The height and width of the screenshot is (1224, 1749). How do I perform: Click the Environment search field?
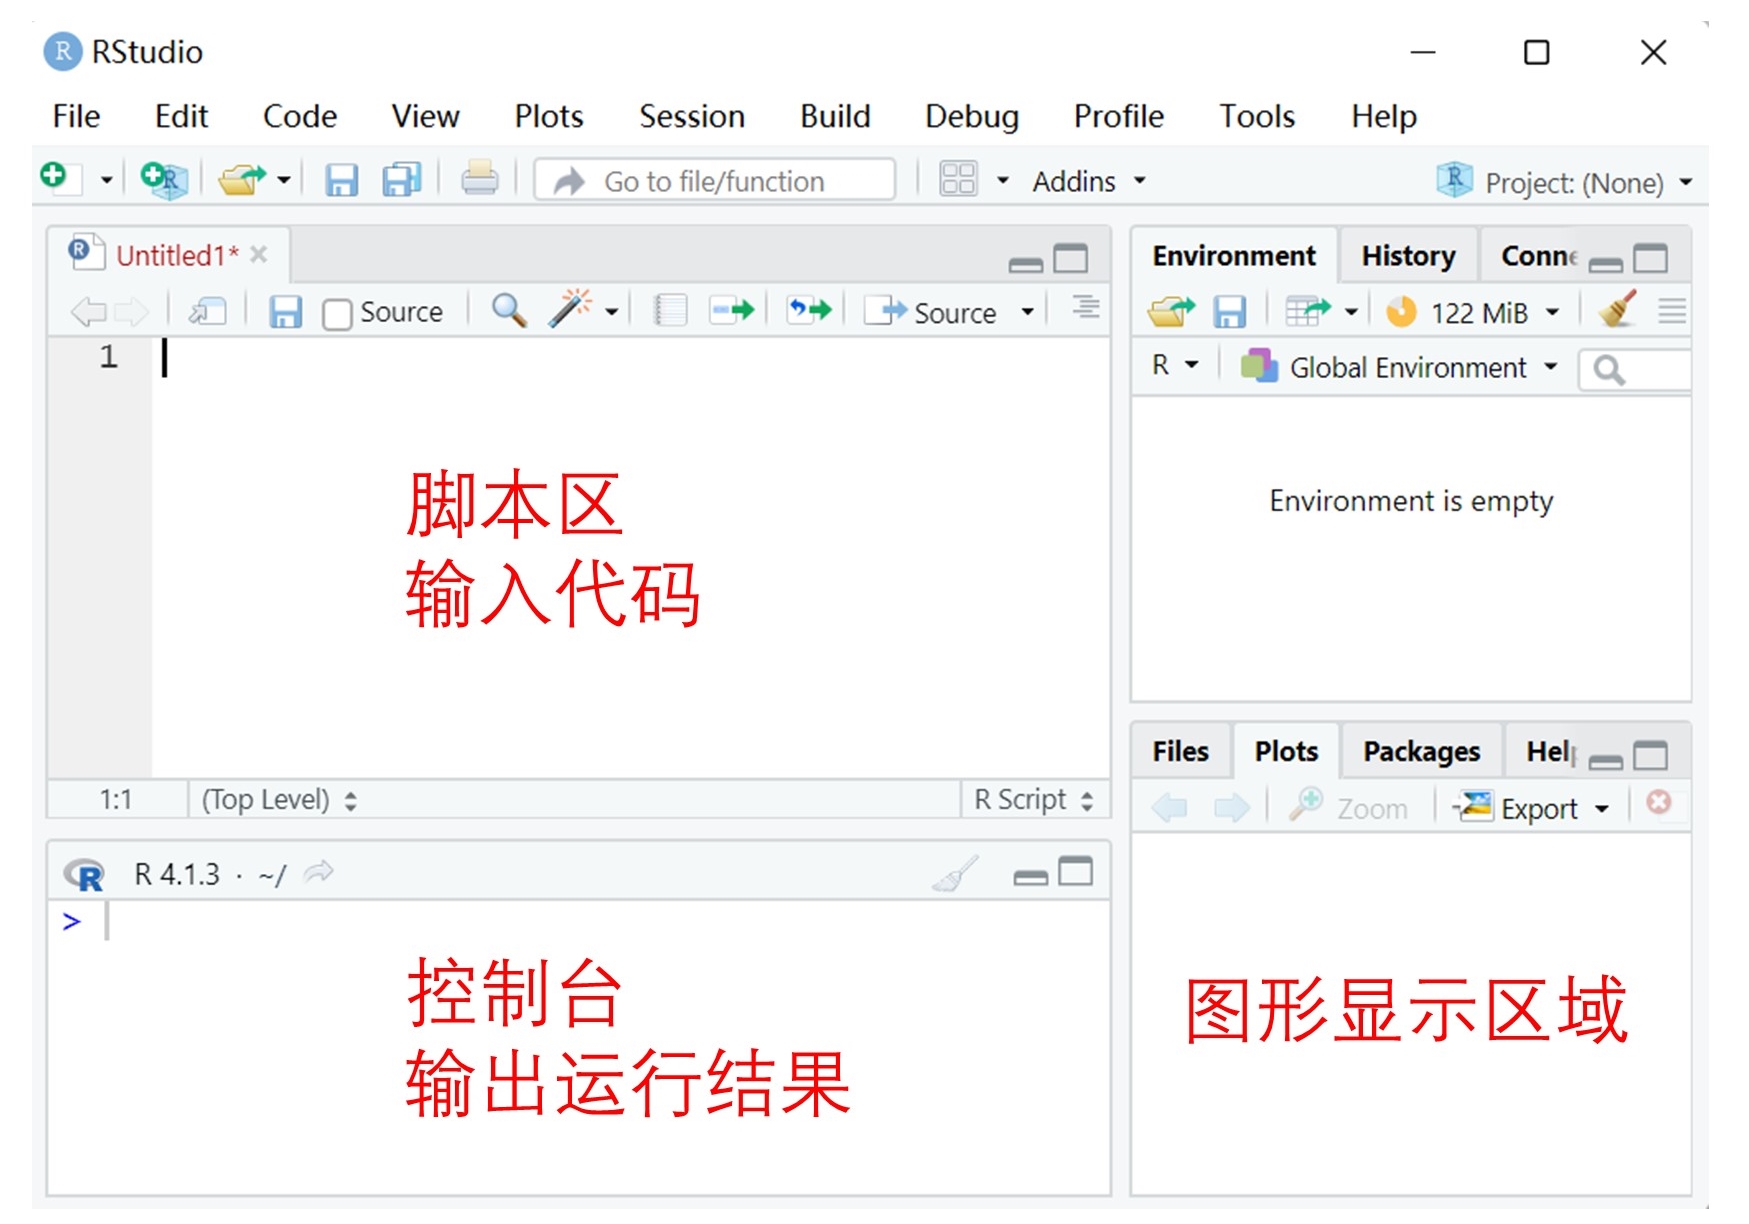point(1635,370)
